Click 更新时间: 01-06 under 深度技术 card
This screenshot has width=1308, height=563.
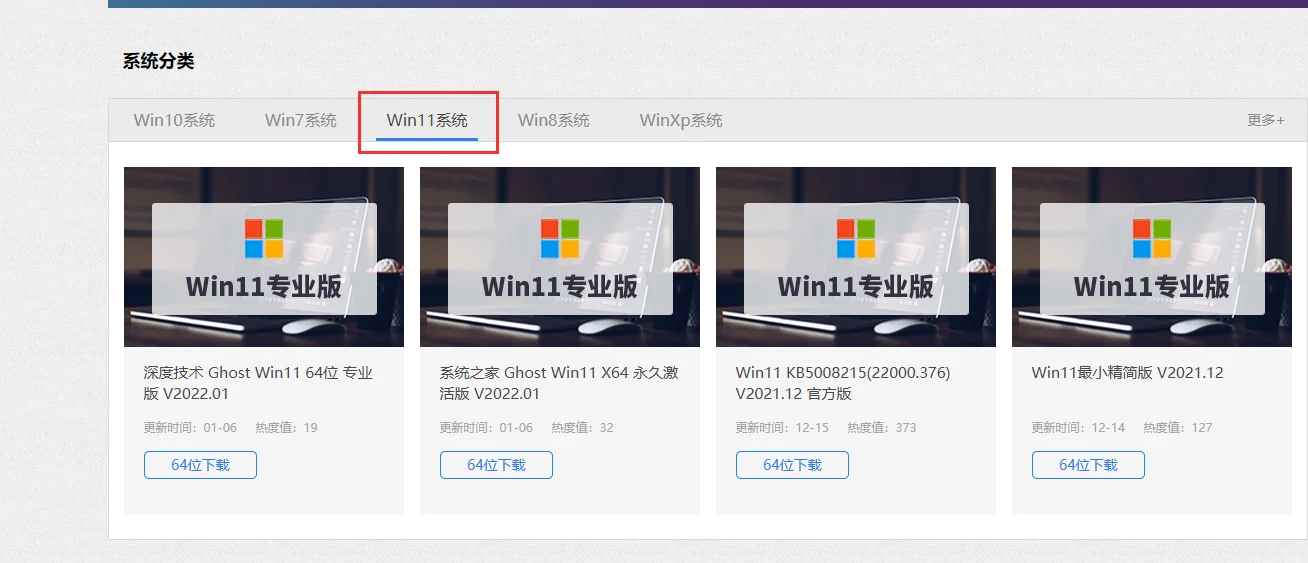[x=190, y=427]
